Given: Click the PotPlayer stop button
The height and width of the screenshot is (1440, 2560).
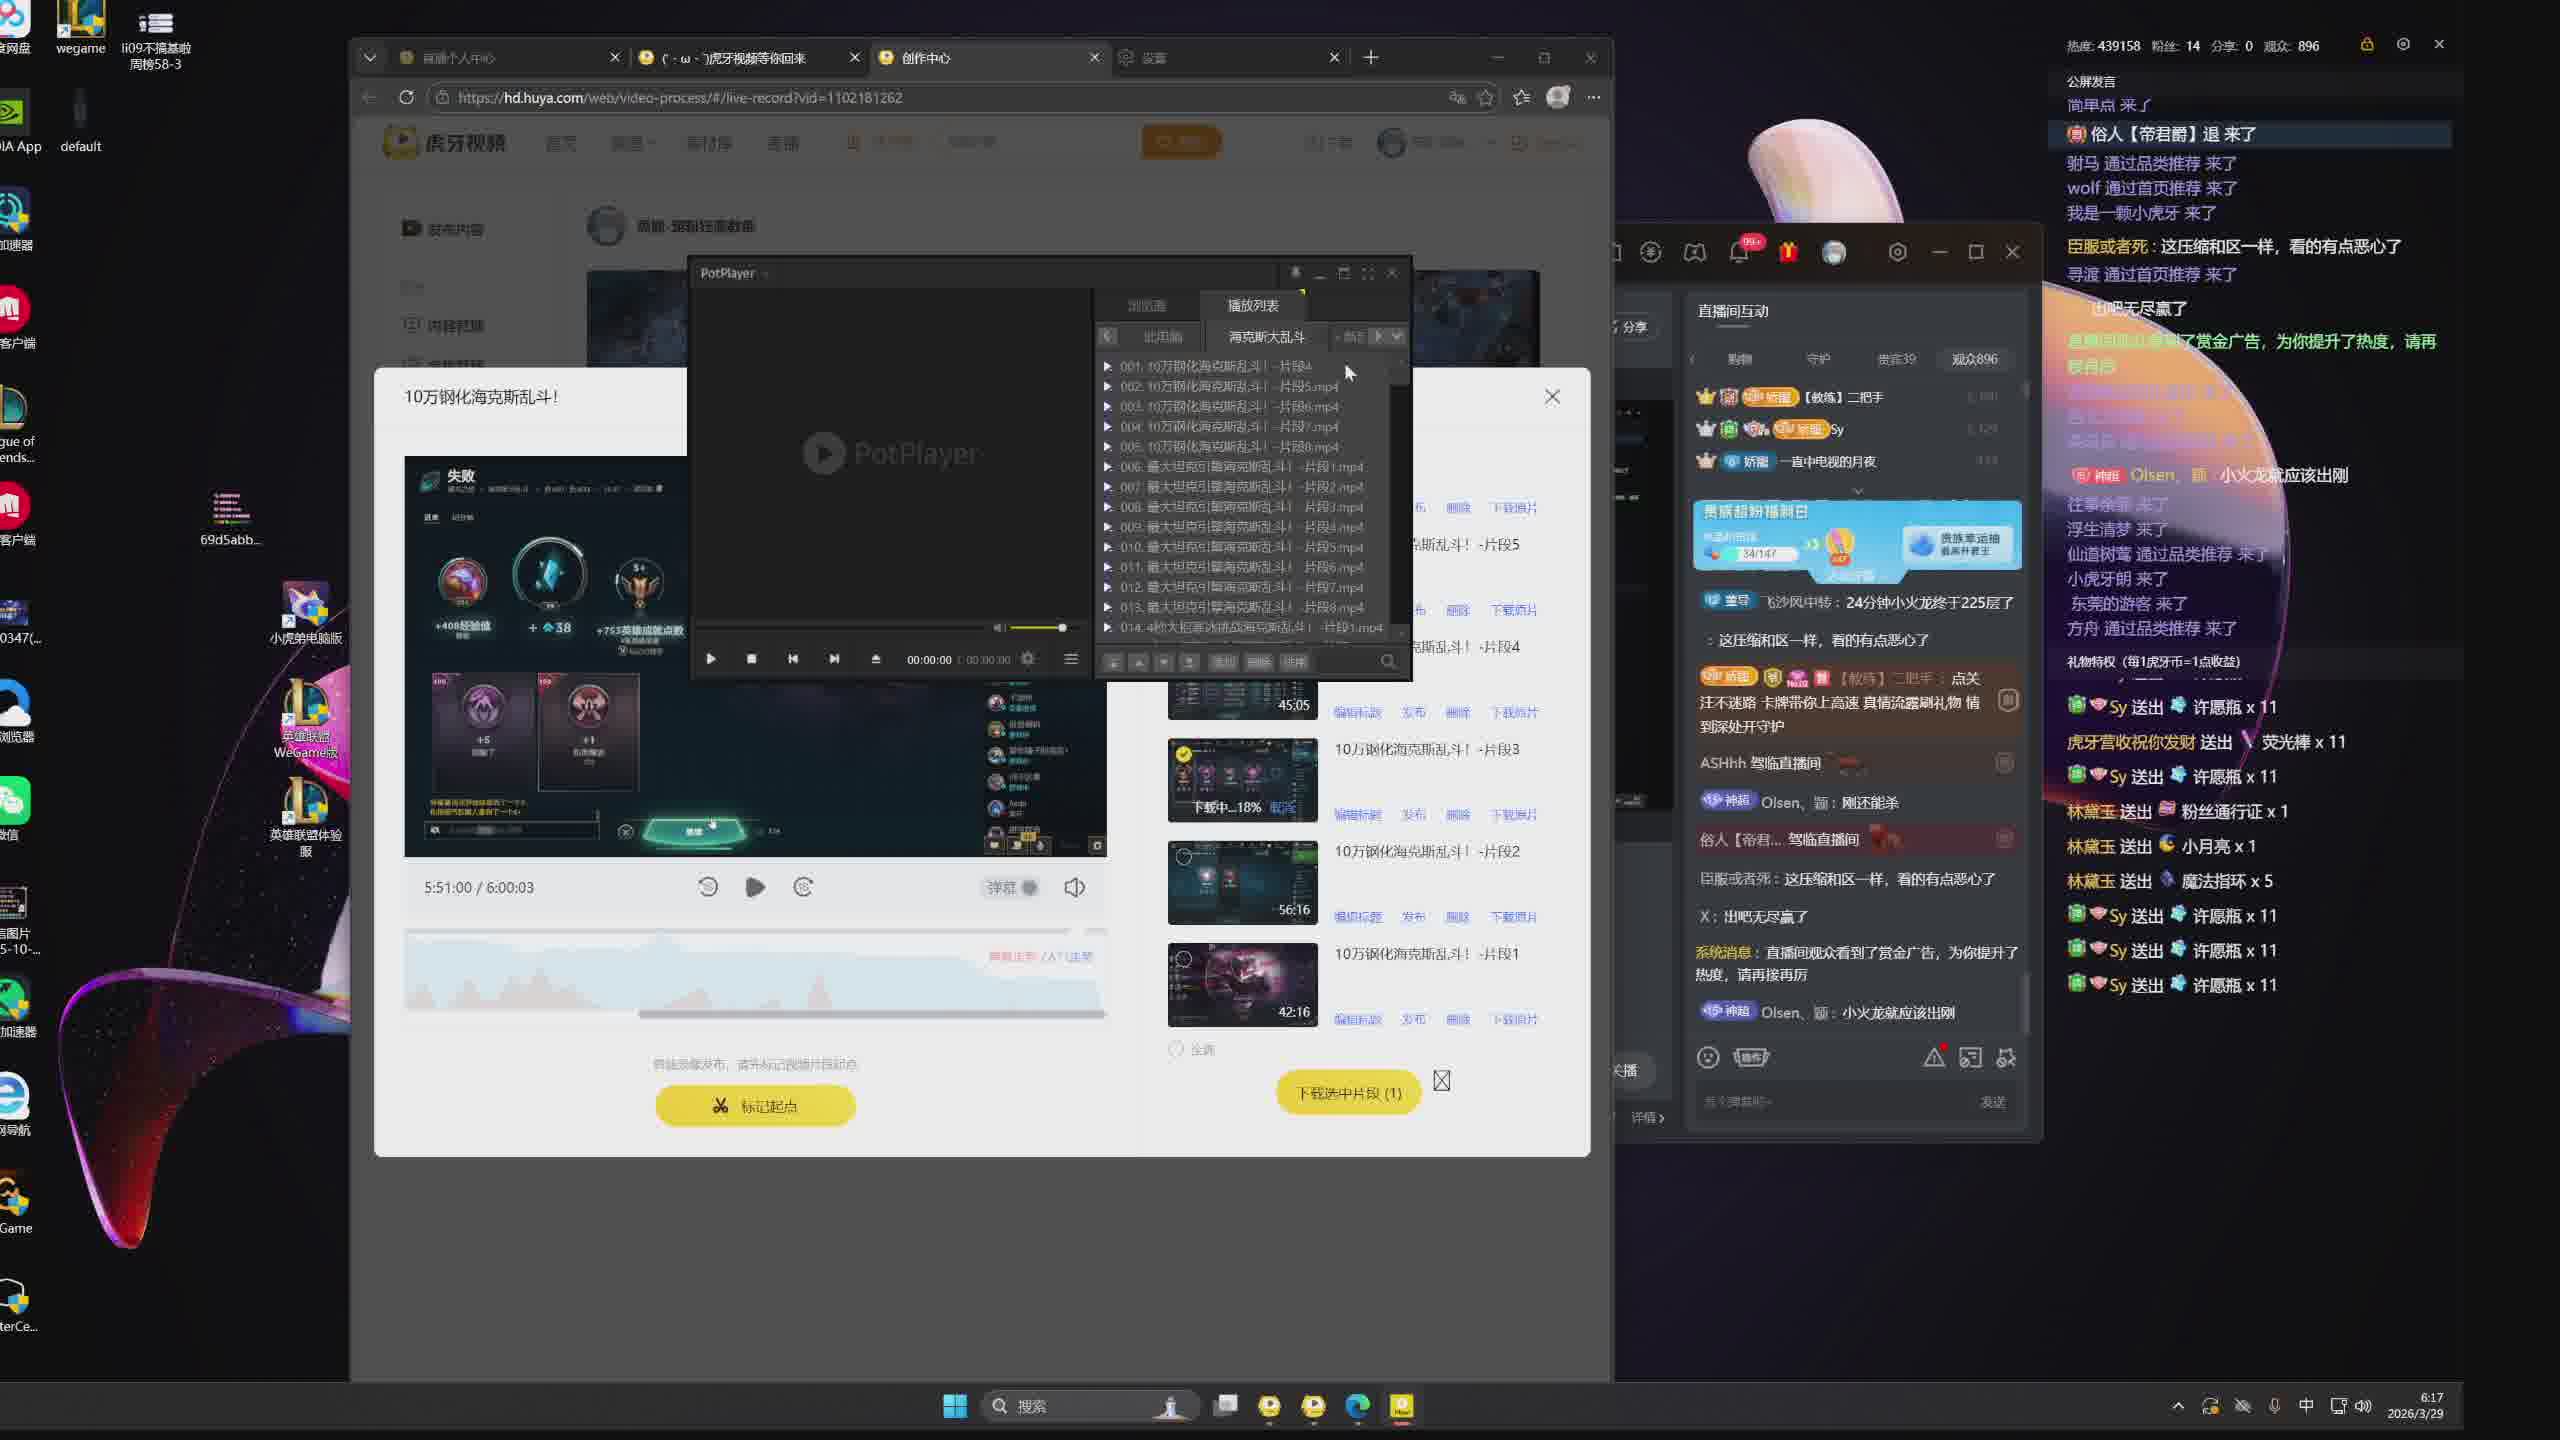Looking at the screenshot, I should (x=751, y=659).
